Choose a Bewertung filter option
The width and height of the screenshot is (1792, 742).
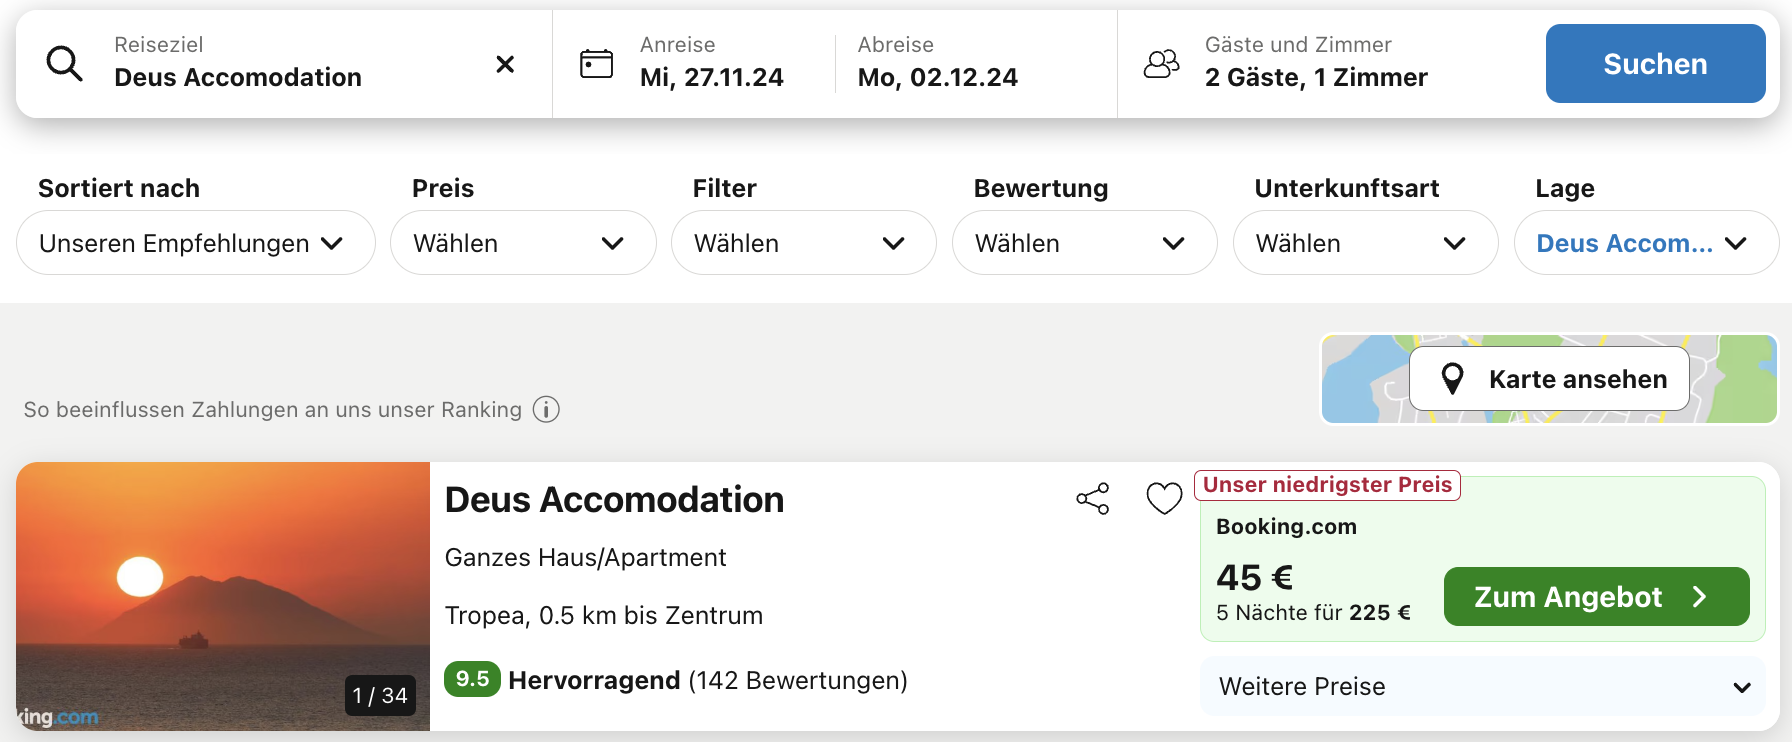pyautogui.click(x=1085, y=243)
